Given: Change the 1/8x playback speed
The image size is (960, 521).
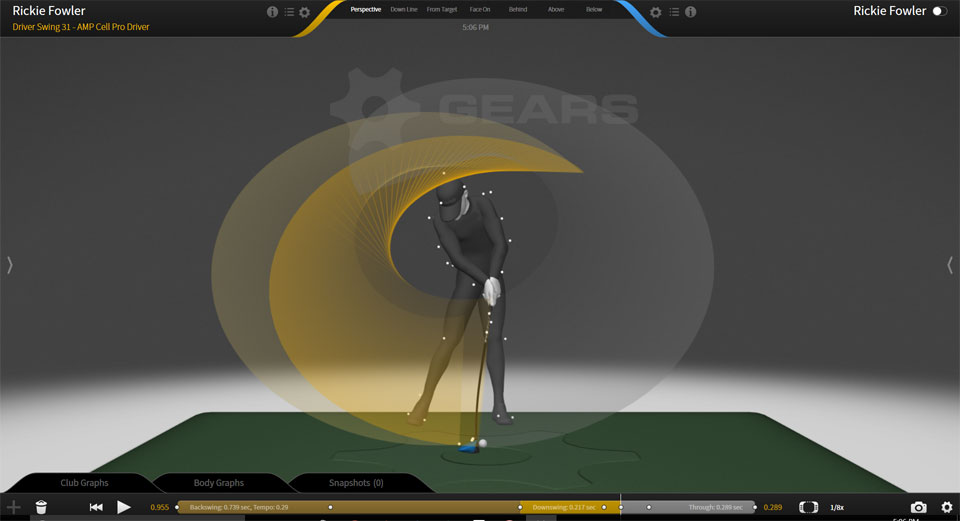Looking at the screenshot, I should point(837,508).
